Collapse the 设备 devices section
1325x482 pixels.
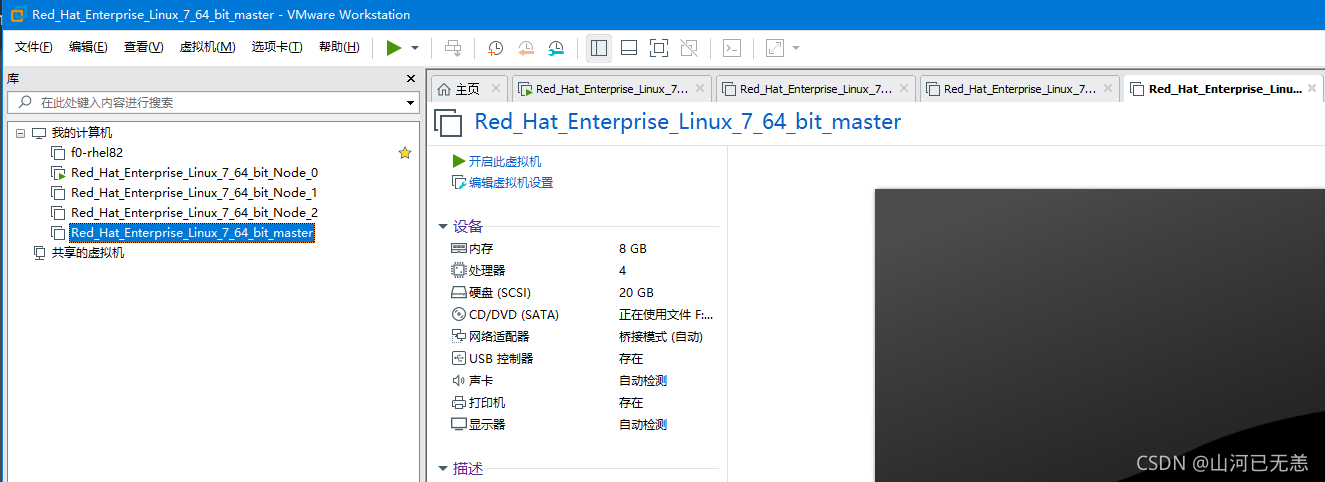[x=443, y=227]
